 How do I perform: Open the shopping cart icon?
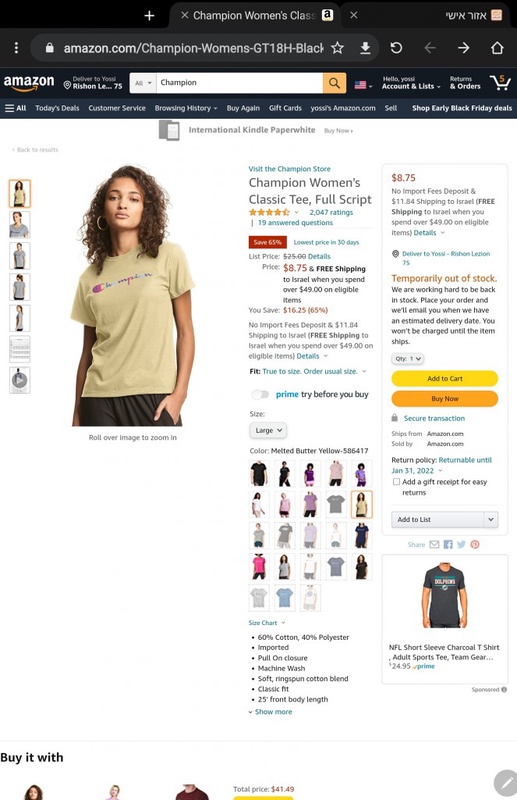tap(500, 82)
